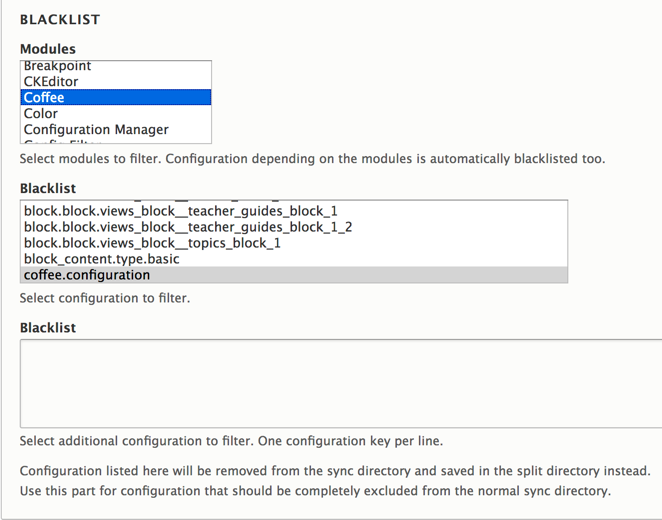This screenshot has width=662, height=520.
Task: Click the Blacklist label above the configuration list
Action: (48, 188)
